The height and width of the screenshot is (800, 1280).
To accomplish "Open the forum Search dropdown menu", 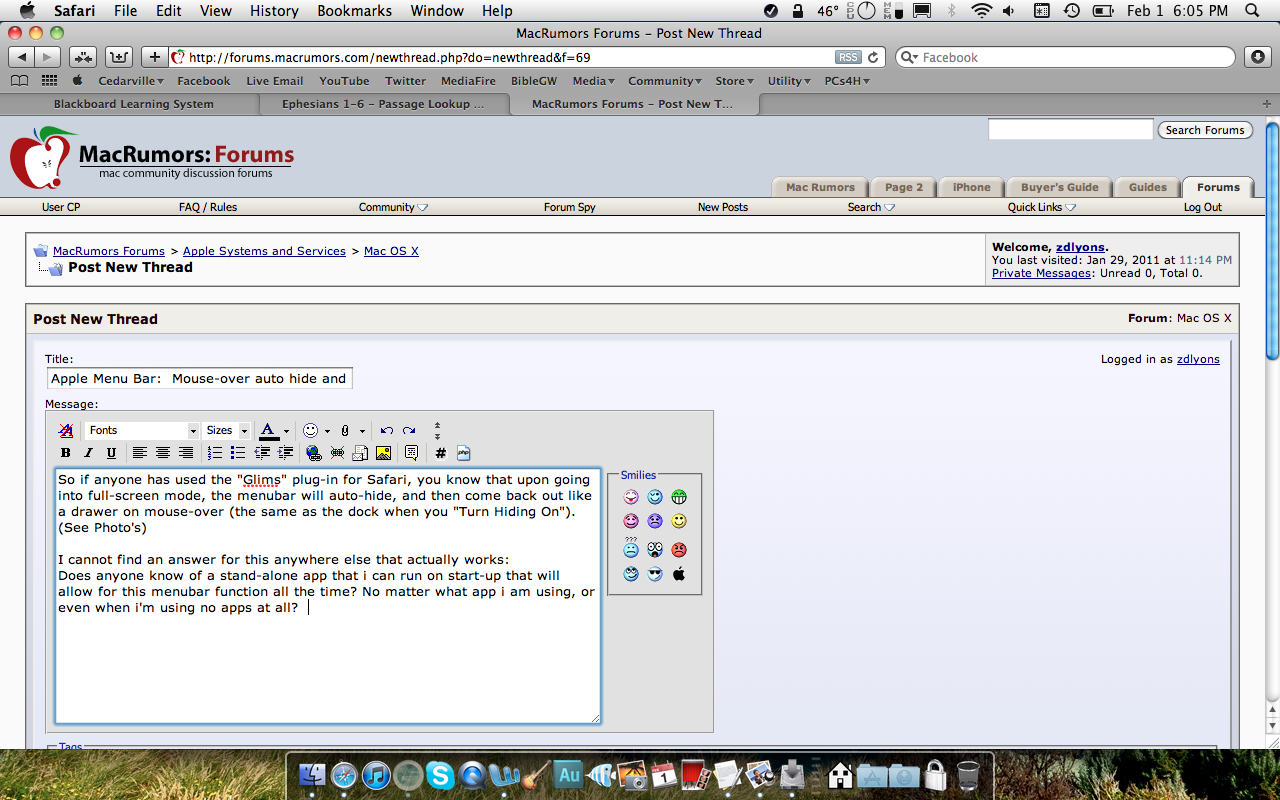I will (871, 207).
